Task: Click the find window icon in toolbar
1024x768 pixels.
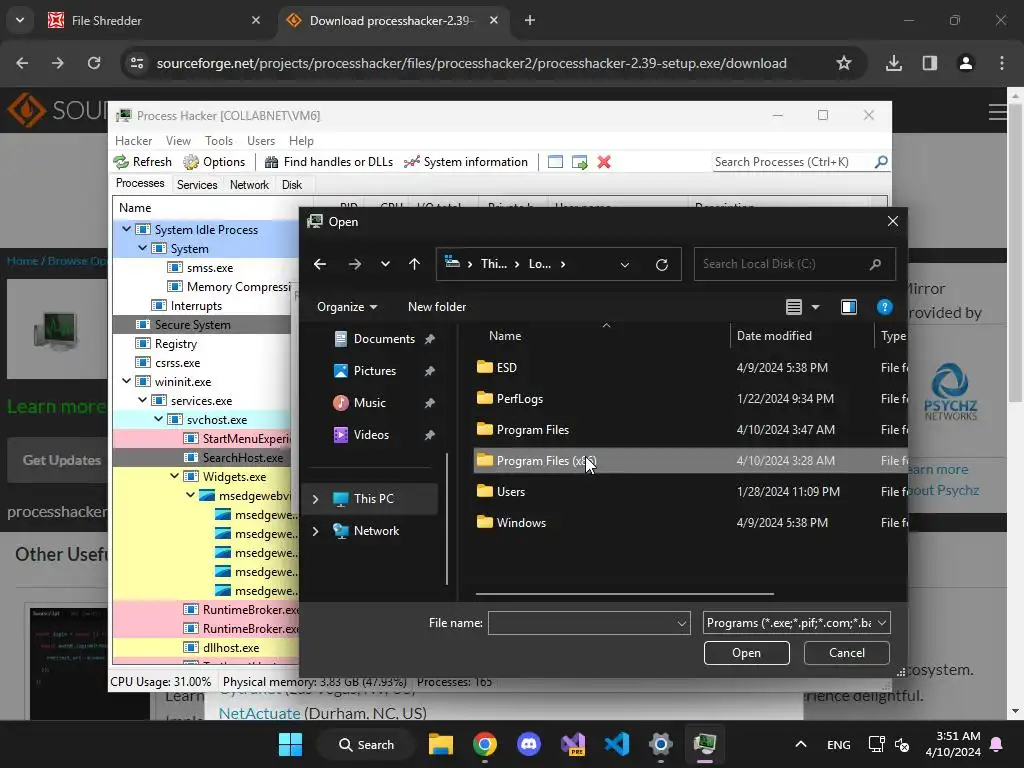Action: coord(555,162)
